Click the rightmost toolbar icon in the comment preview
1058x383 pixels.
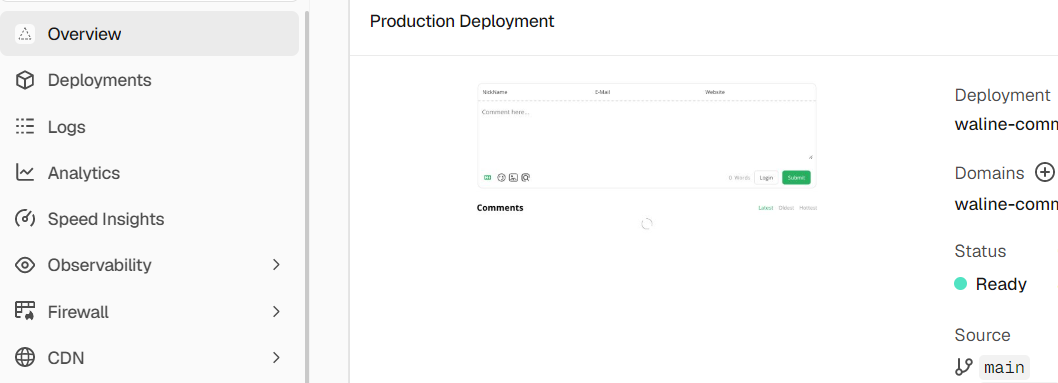tap(526, 177)
